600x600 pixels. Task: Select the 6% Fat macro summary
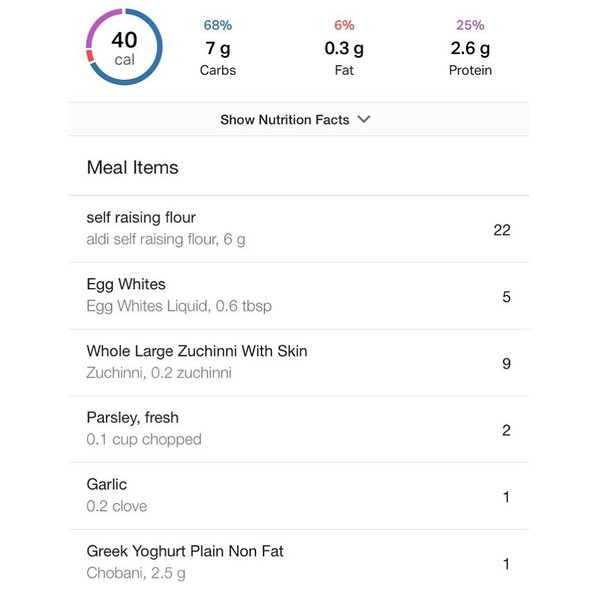click(344, 47)
